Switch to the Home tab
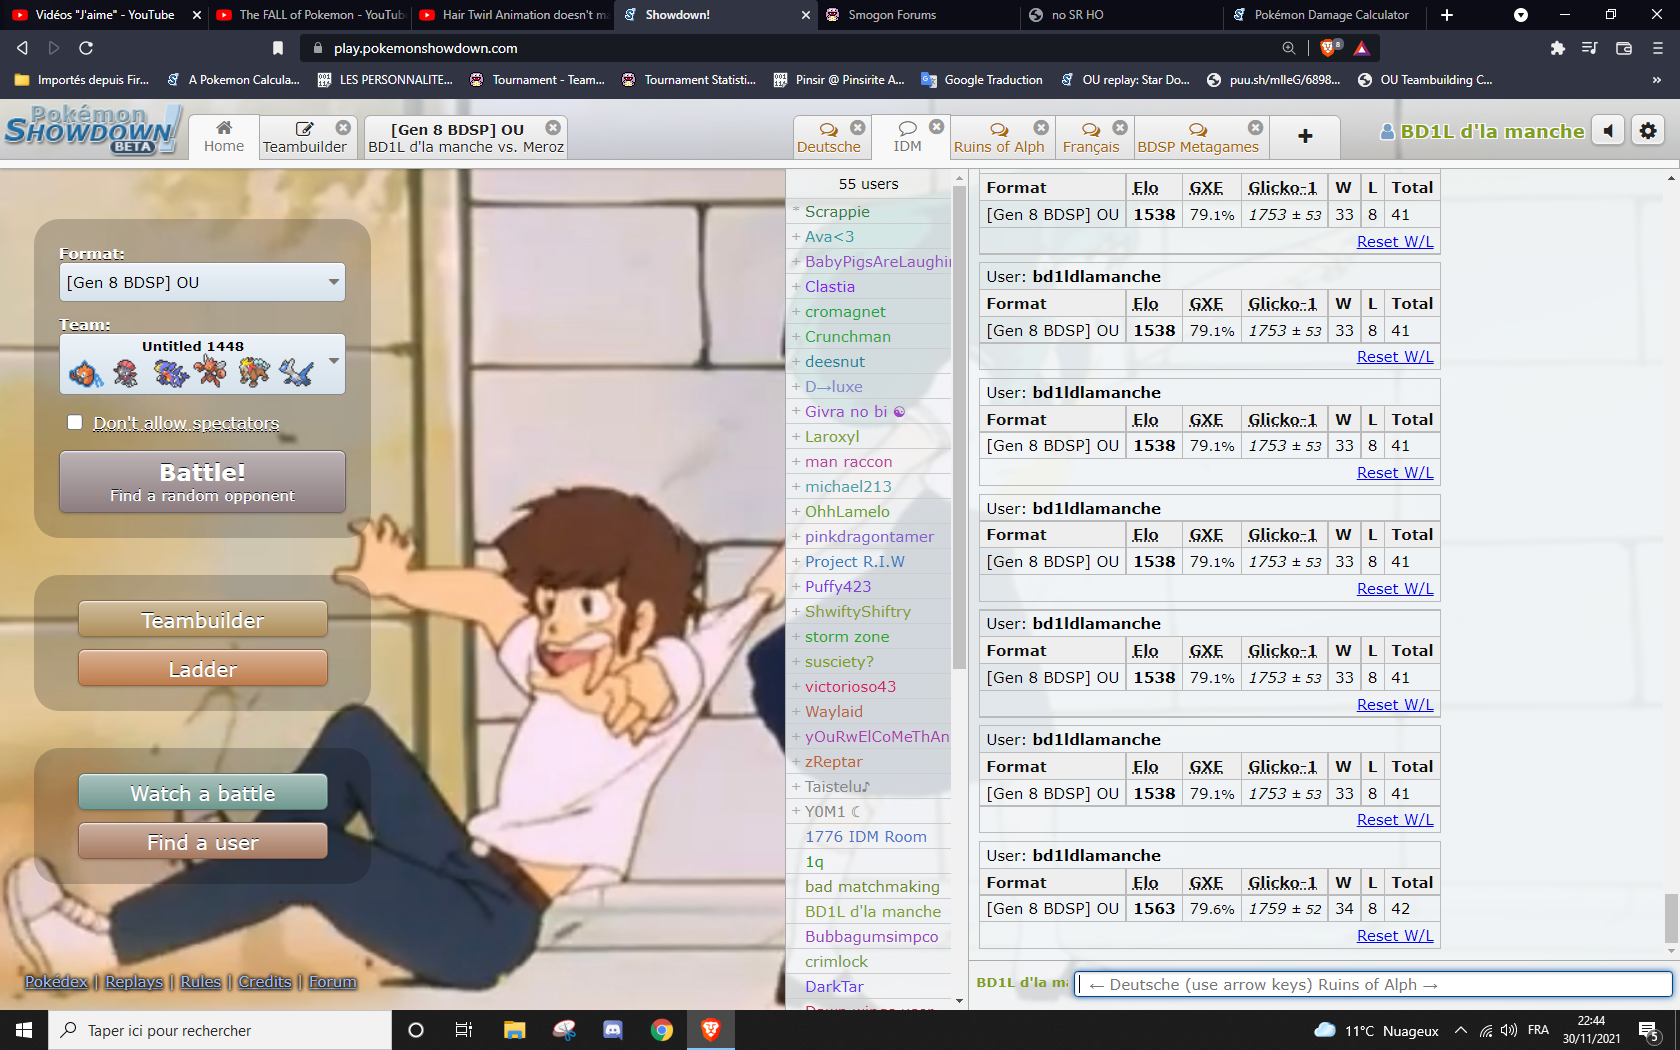1680x1050 pixels. click(x=224, y=136)
